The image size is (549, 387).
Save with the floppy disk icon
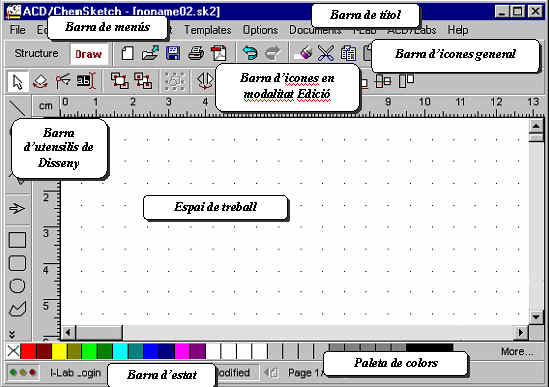(x=173, y=54)
